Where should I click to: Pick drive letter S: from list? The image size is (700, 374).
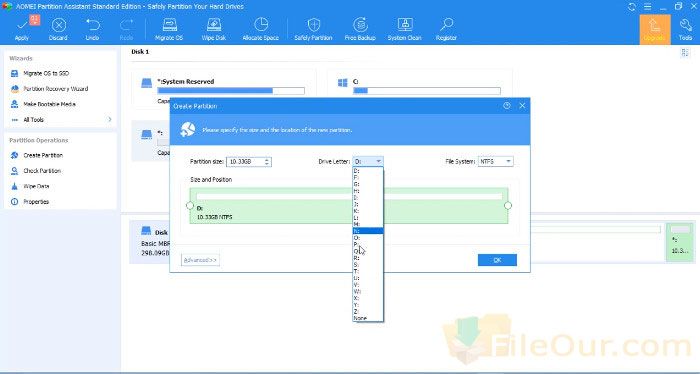[367, 265]
